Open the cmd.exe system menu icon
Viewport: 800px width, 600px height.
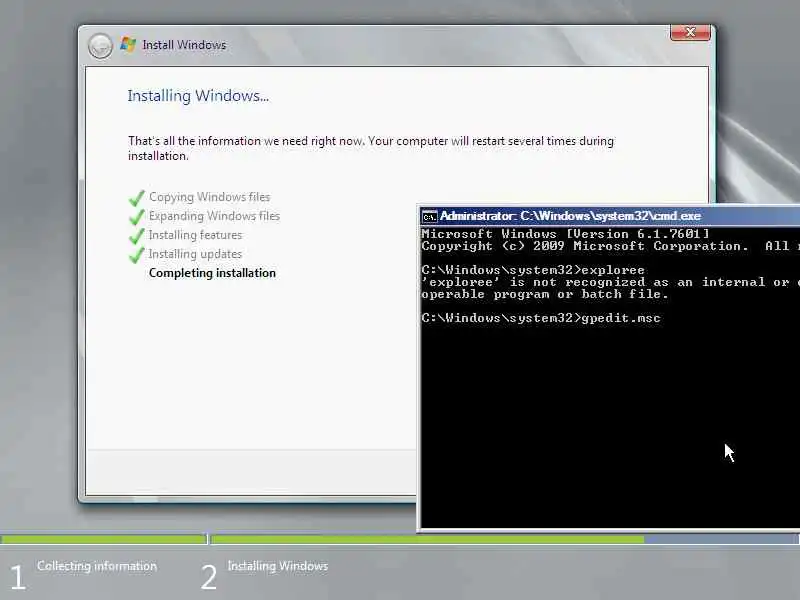[430, 217]
